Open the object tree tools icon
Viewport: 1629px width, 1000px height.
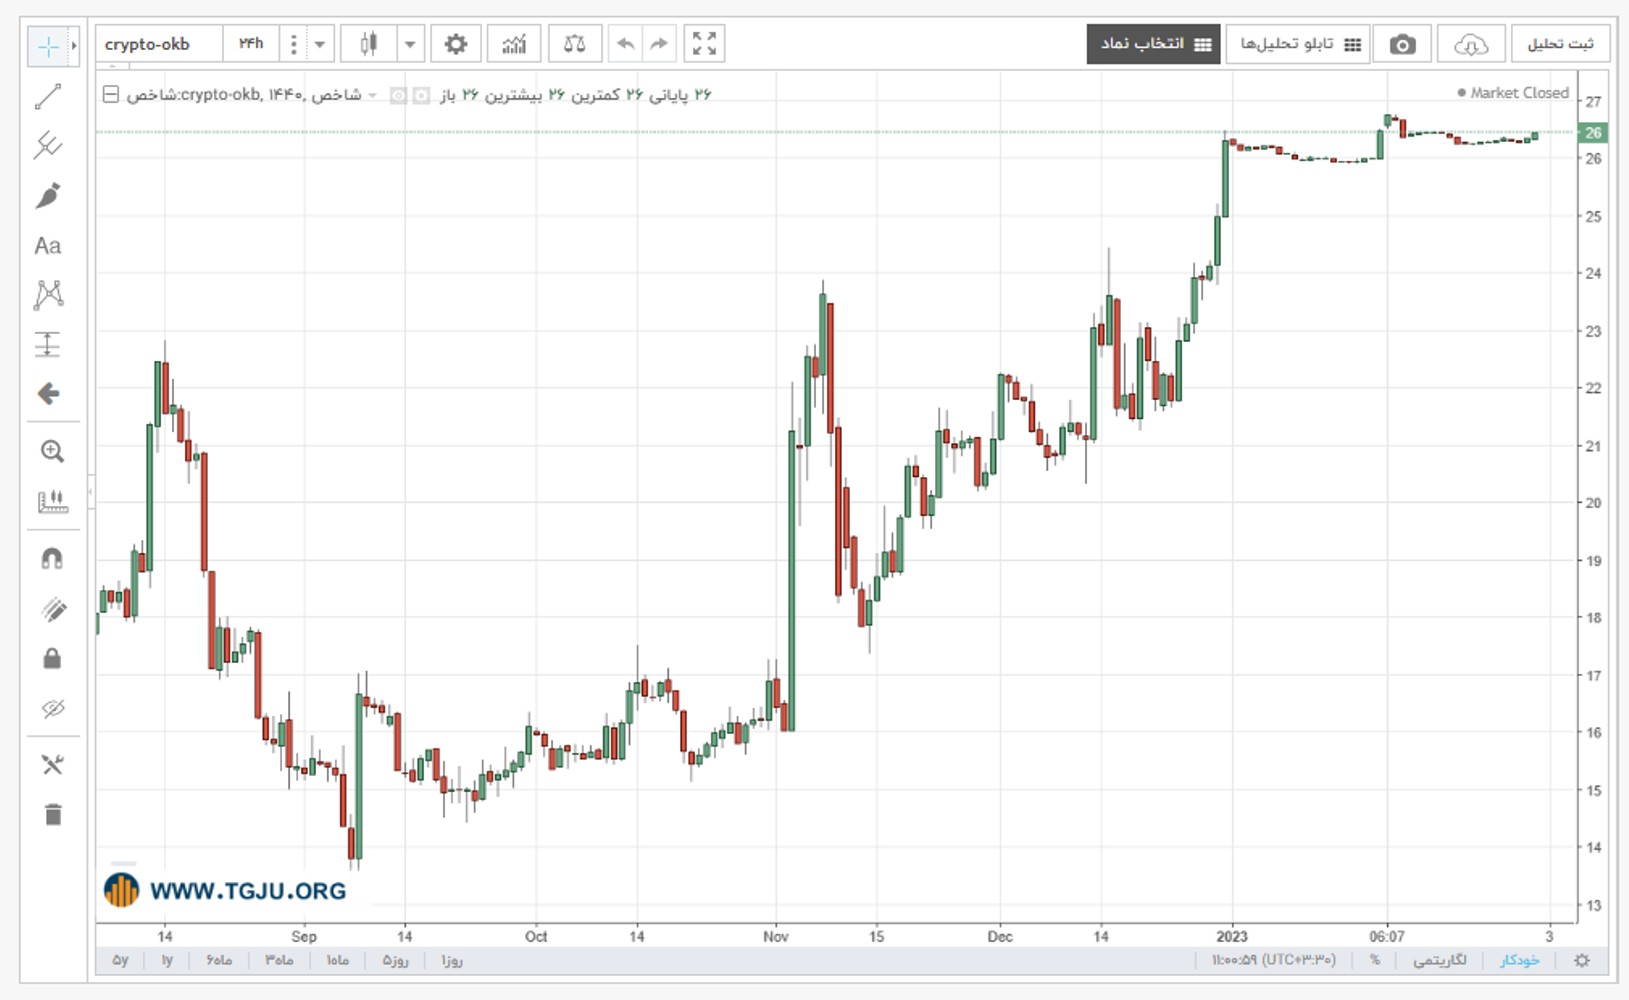click(52, 765)
